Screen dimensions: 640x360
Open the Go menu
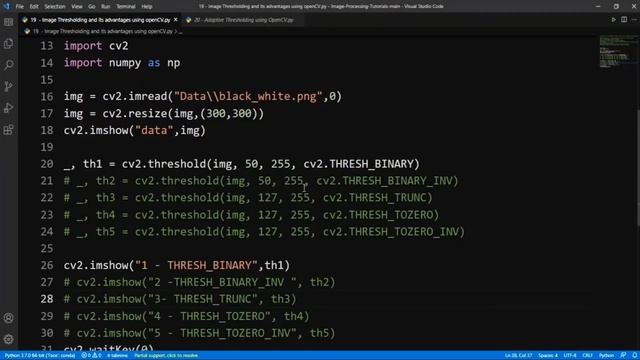point(91,7)
